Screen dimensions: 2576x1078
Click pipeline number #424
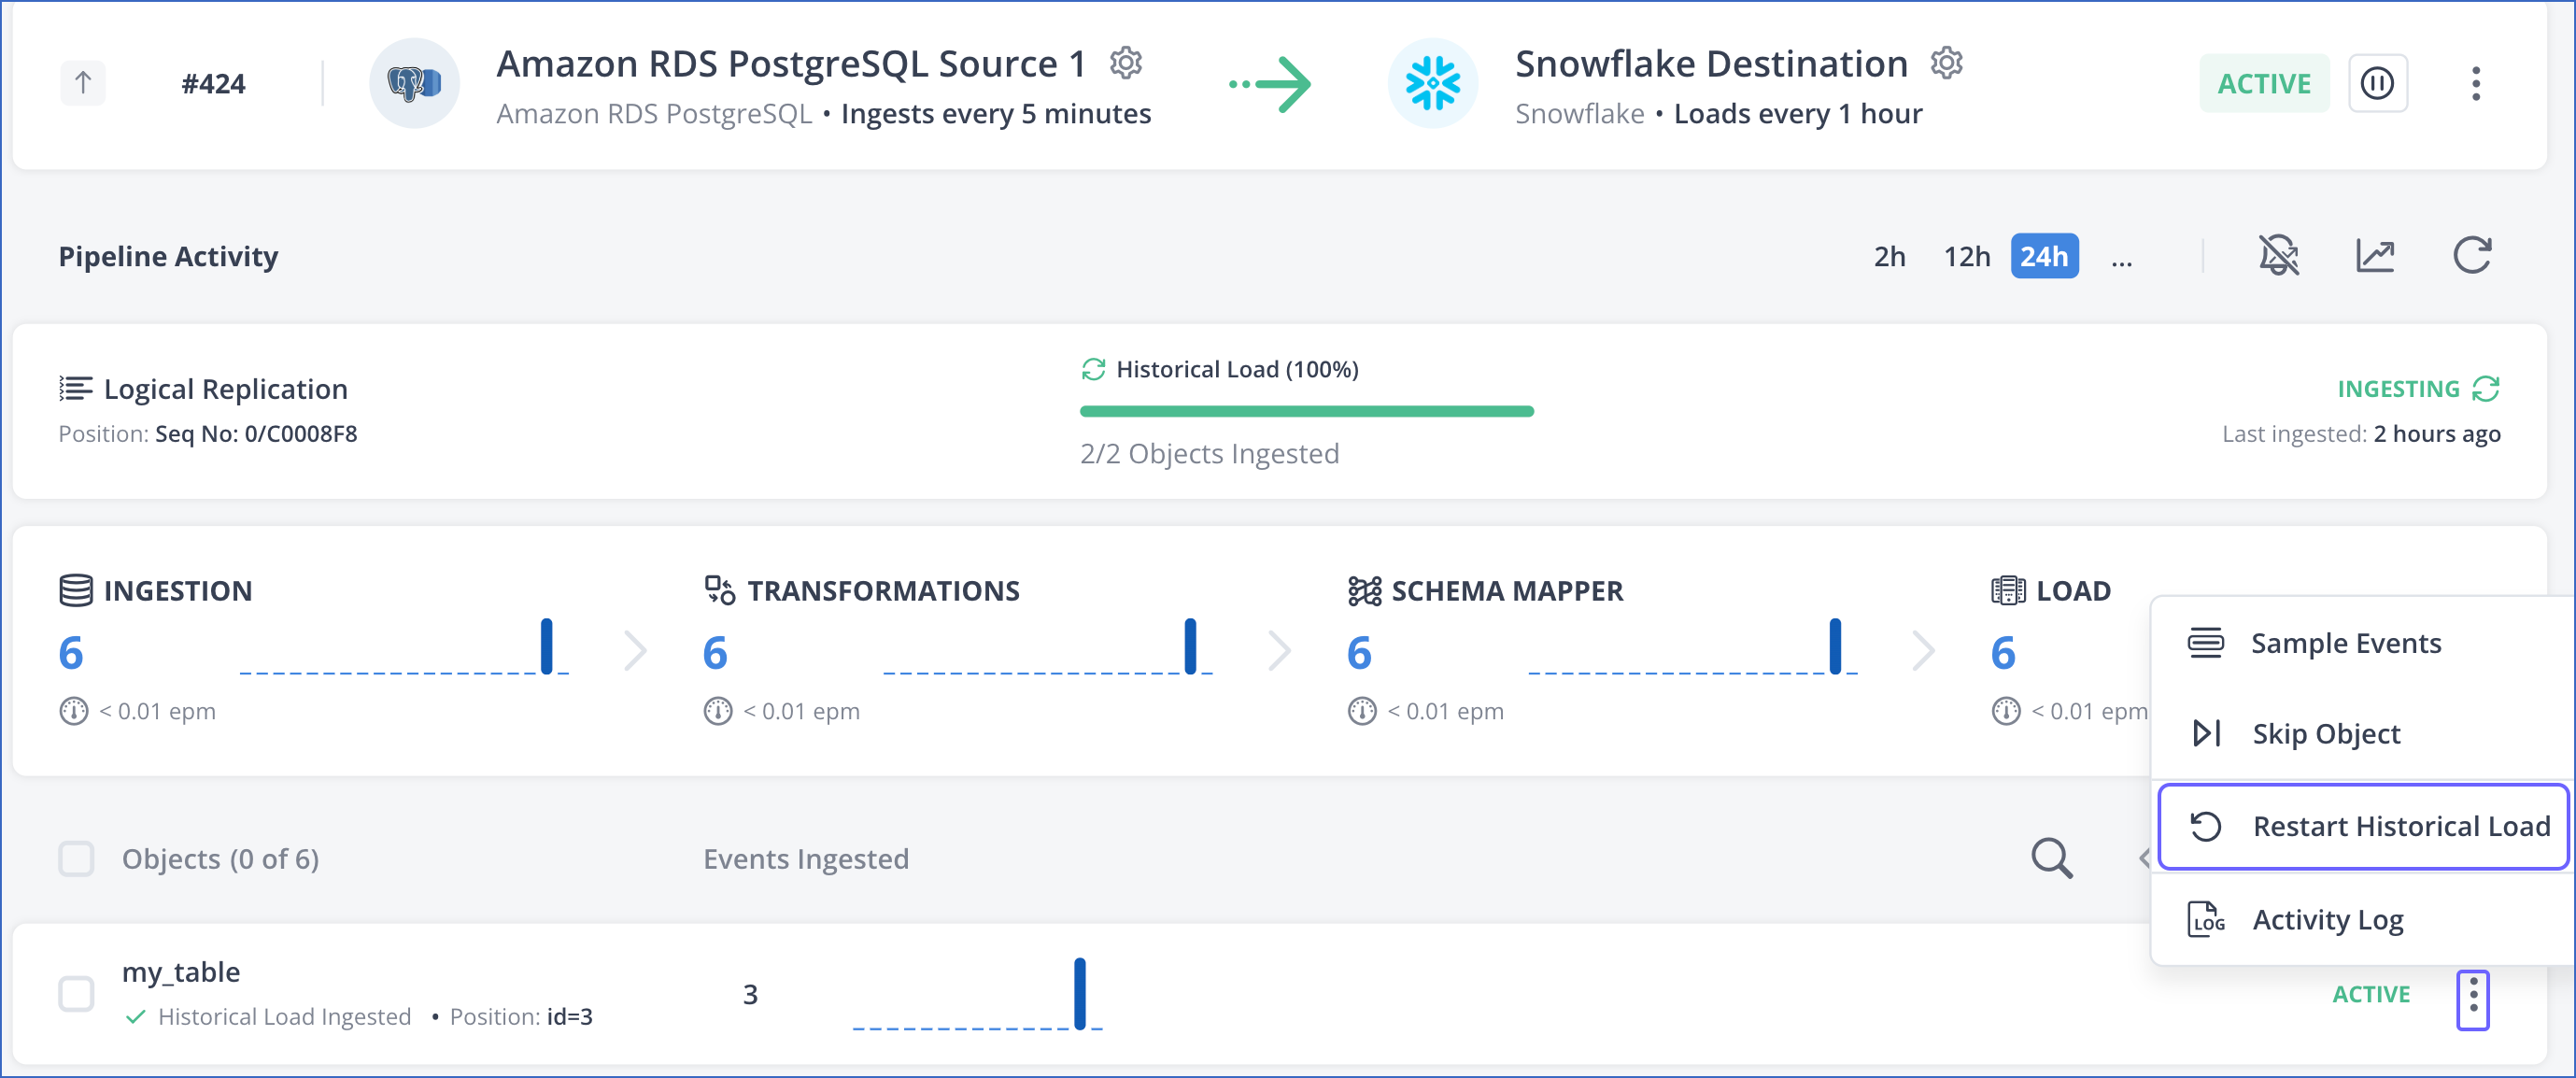pyautogui.click(x=213, y=84)
